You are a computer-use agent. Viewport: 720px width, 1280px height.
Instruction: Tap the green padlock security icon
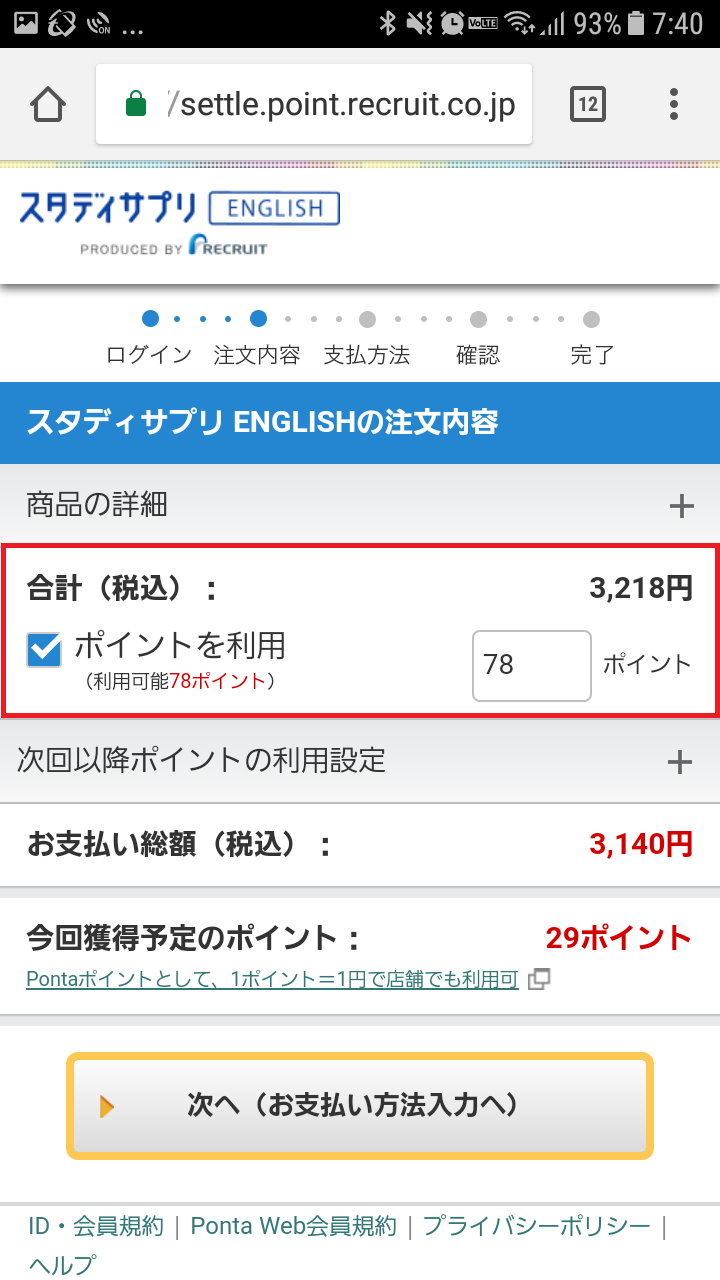[x=136, y=104]
